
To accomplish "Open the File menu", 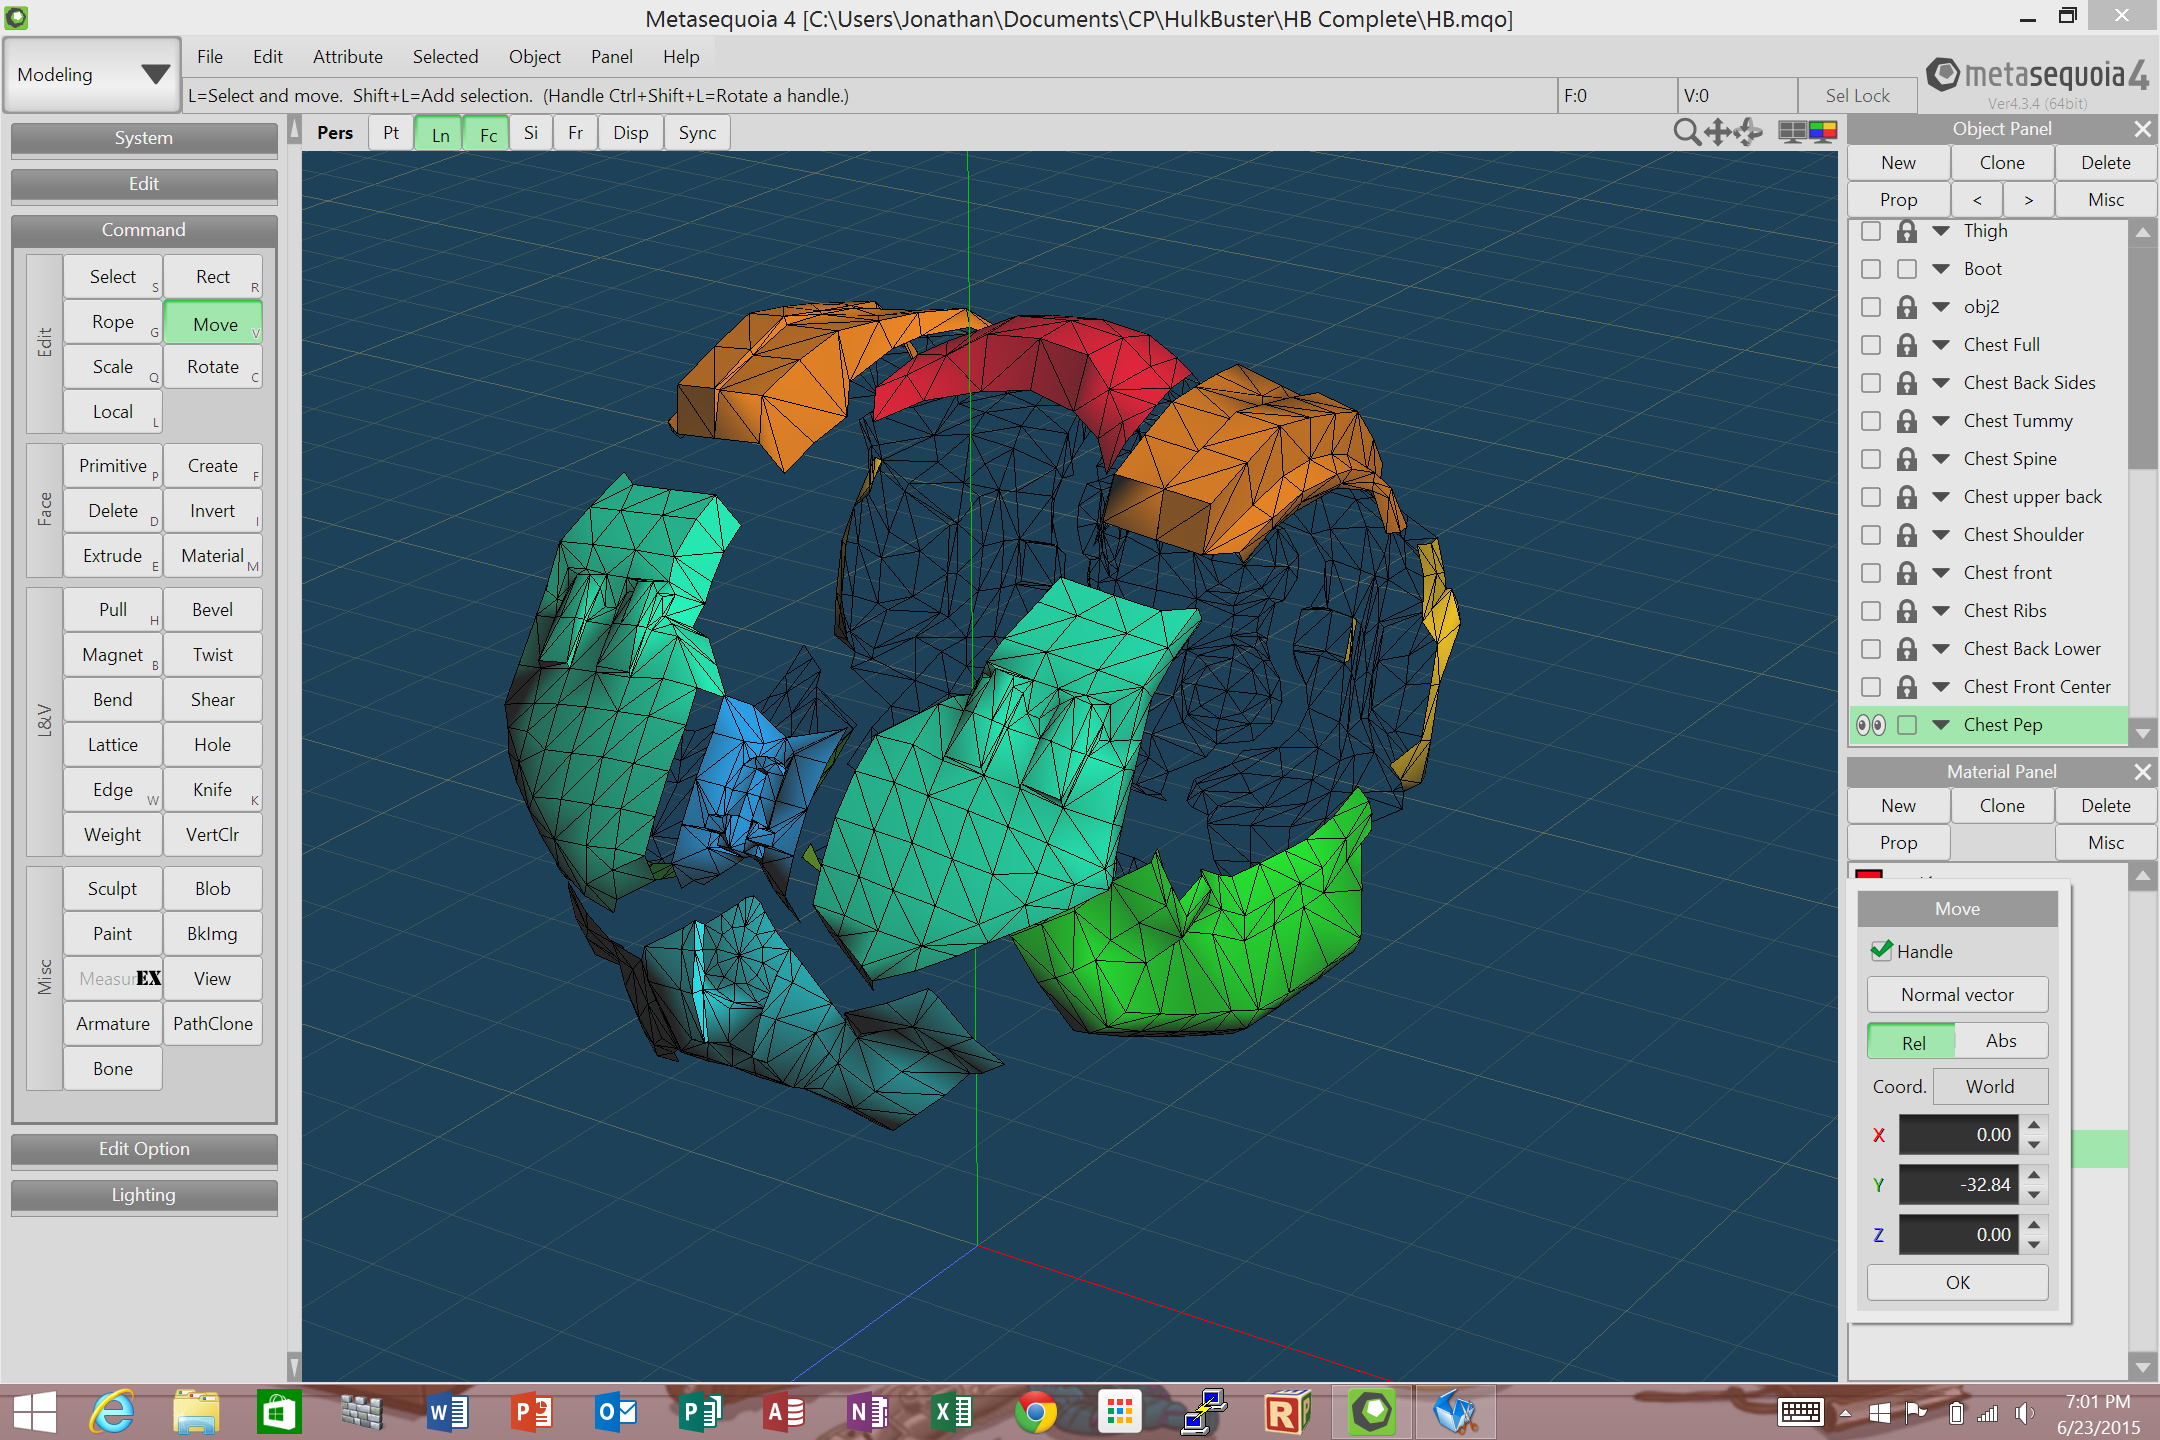I will tap(210, 57).
